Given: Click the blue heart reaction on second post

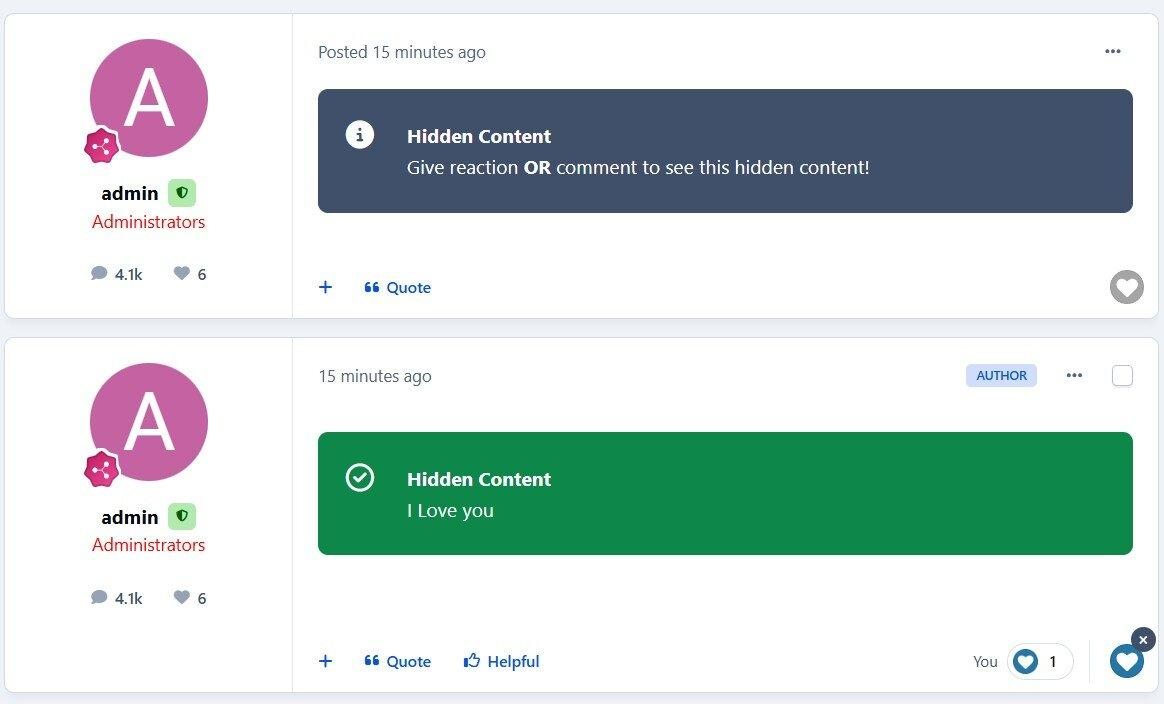Looking at the screenshot, I should pos(1127,661).
